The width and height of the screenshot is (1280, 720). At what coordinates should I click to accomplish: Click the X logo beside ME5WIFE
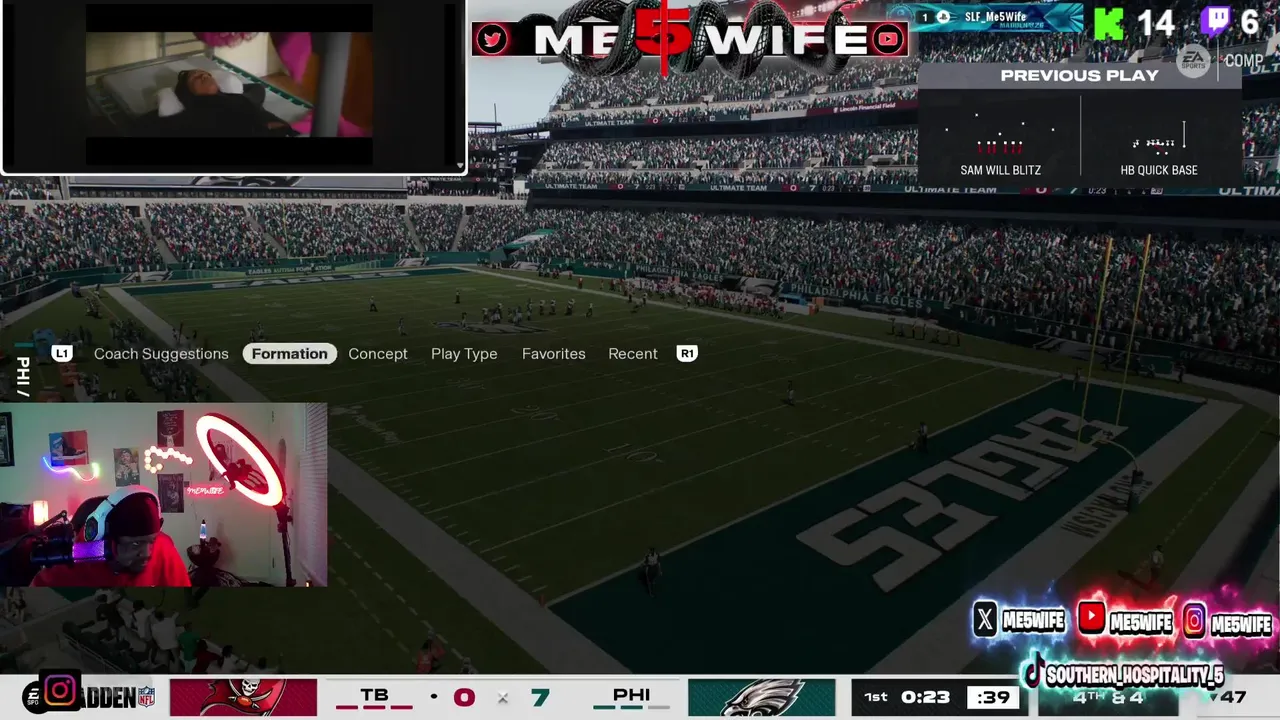pos(985,621)
